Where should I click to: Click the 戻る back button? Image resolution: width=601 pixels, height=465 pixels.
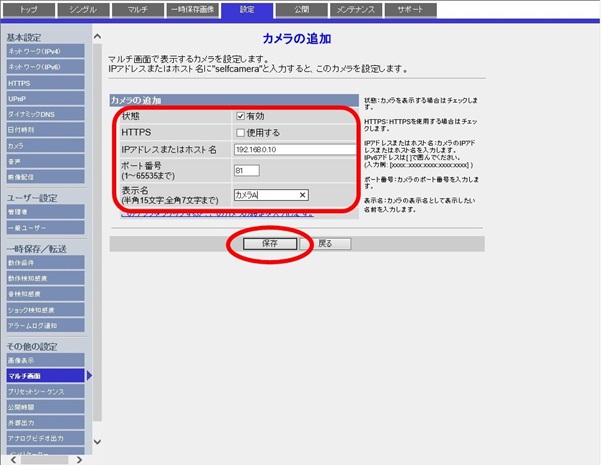click(x=325, y=244)
